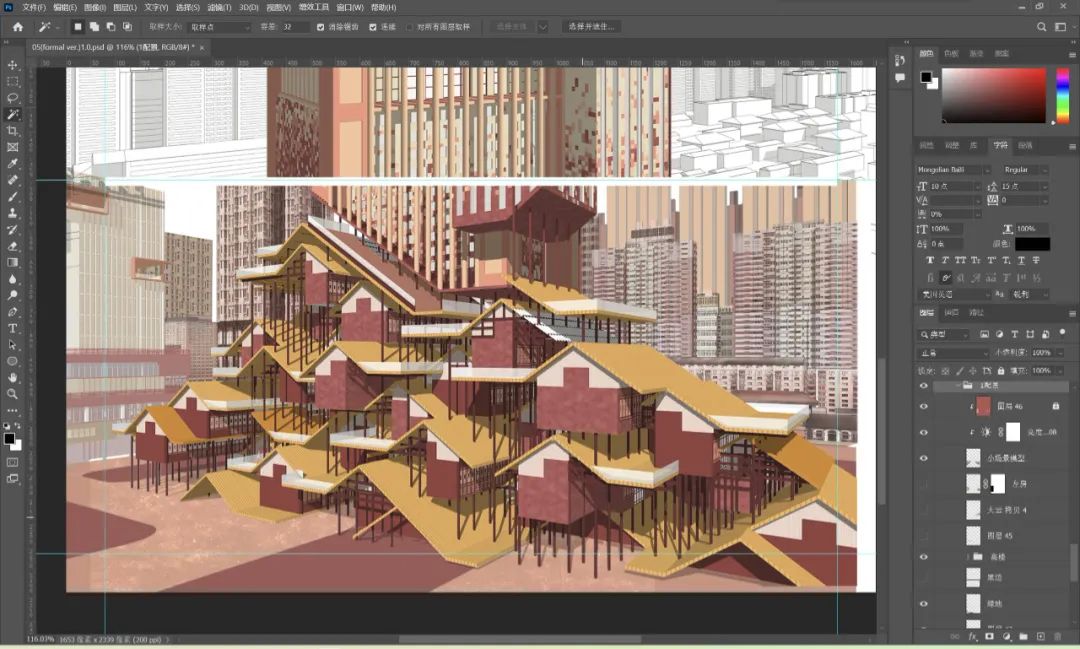Select the Dodge tool
The image size is (1080, 649).
coord(12,296)
